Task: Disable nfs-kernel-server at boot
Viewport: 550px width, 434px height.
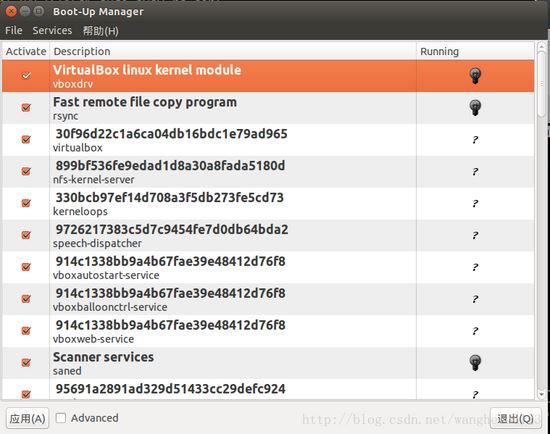Action: click(26, 171)
